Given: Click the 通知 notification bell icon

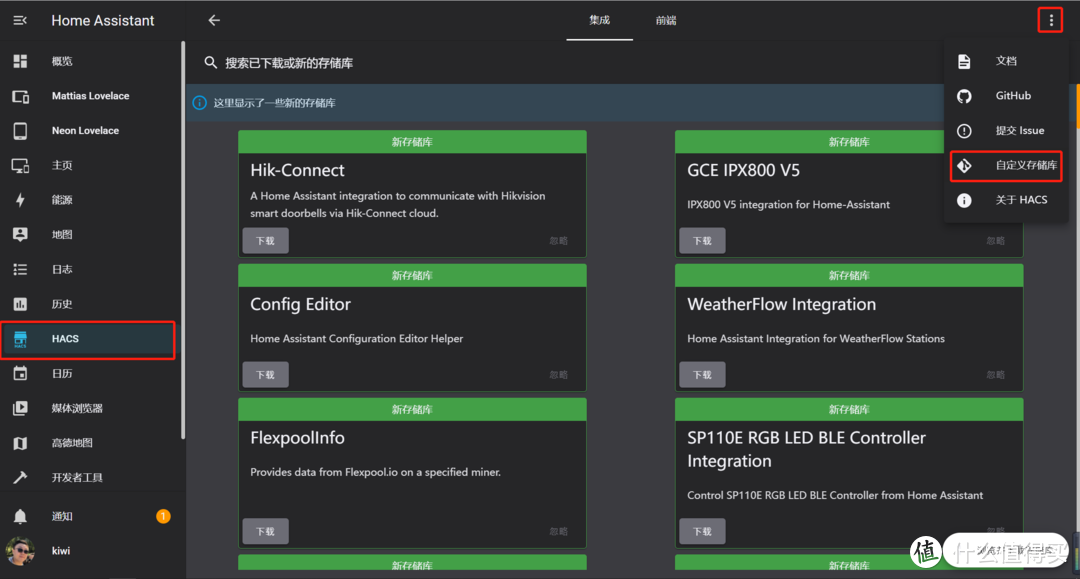Looking at the screenshot, I should tap(20, 516).
